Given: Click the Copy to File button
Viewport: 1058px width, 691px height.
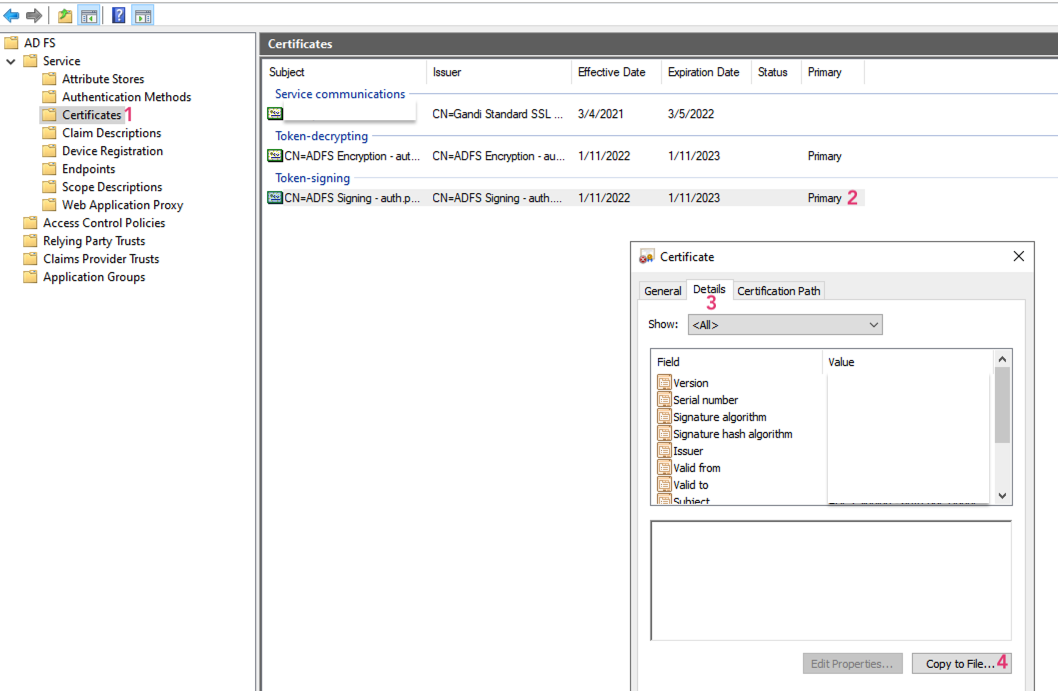Looking at the screenshot, I should 960,663.
